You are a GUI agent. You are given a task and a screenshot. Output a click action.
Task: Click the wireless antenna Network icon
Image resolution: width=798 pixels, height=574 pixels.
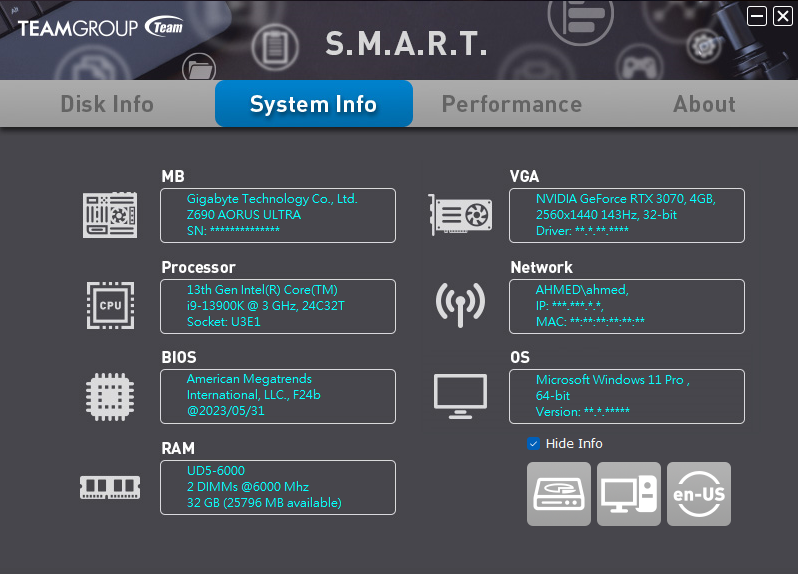click(x=460, y=304)
